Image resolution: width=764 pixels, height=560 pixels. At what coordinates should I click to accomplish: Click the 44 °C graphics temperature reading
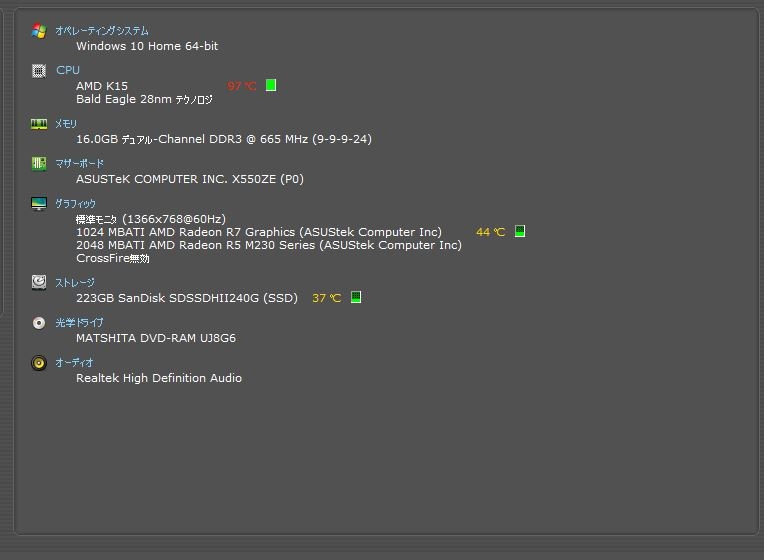point(491,232)
